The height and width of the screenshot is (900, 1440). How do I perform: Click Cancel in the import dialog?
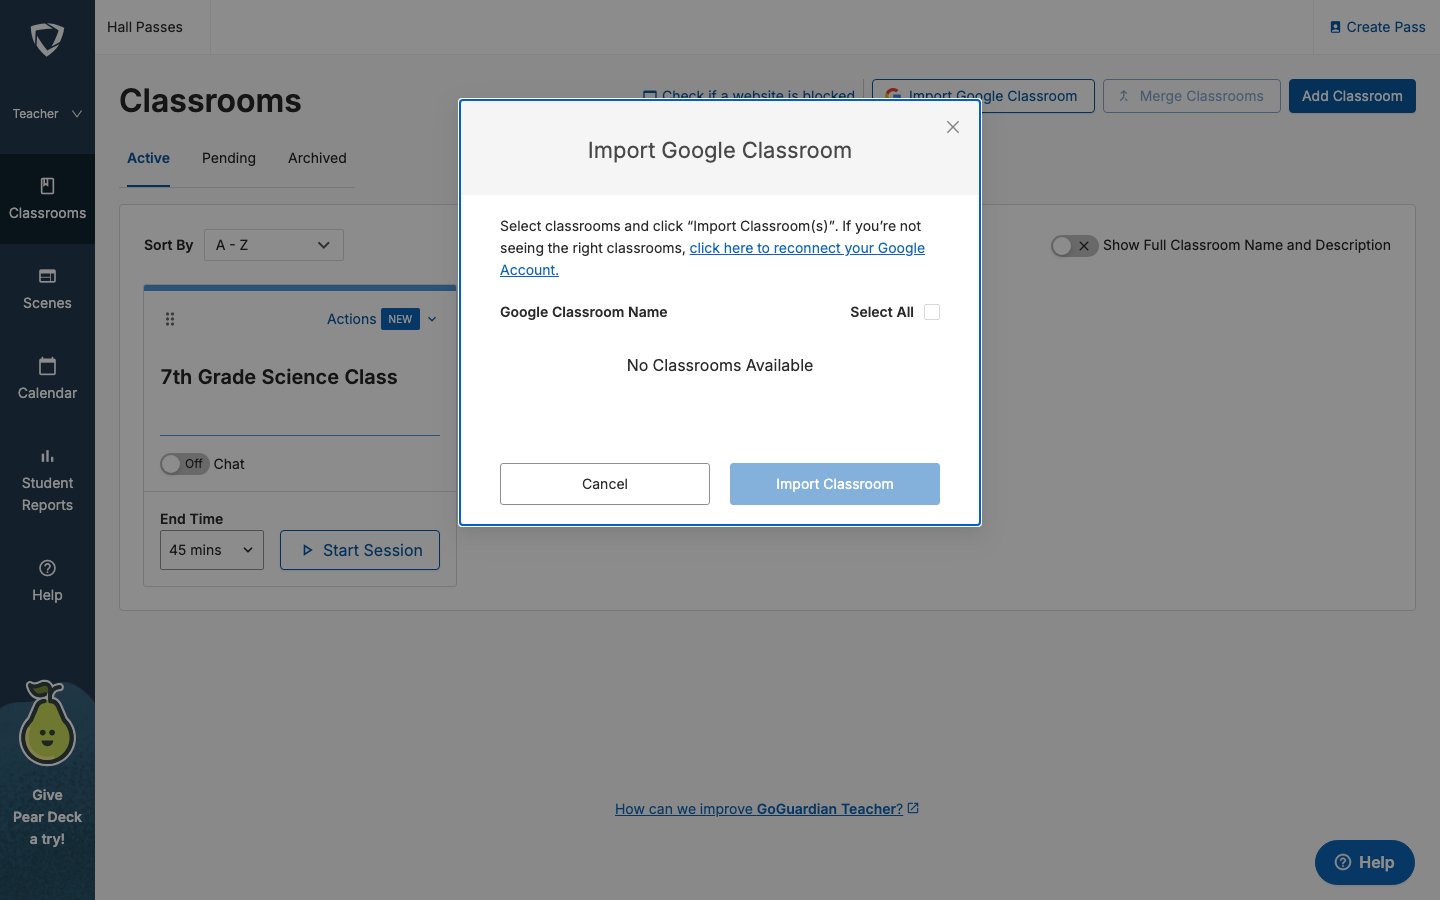605,484
